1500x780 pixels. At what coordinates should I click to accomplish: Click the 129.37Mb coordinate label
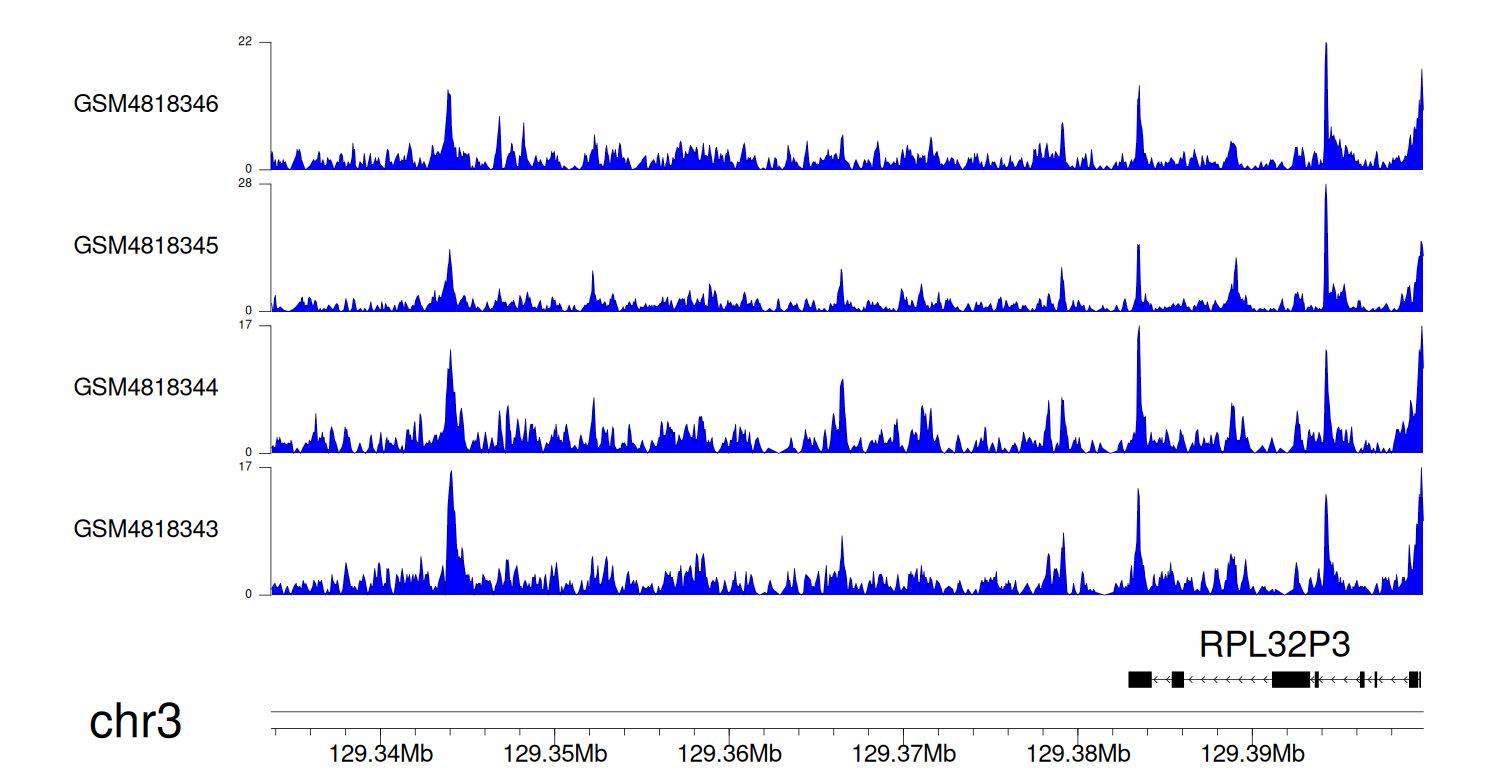pyautogui.click(x=904, y=753)
